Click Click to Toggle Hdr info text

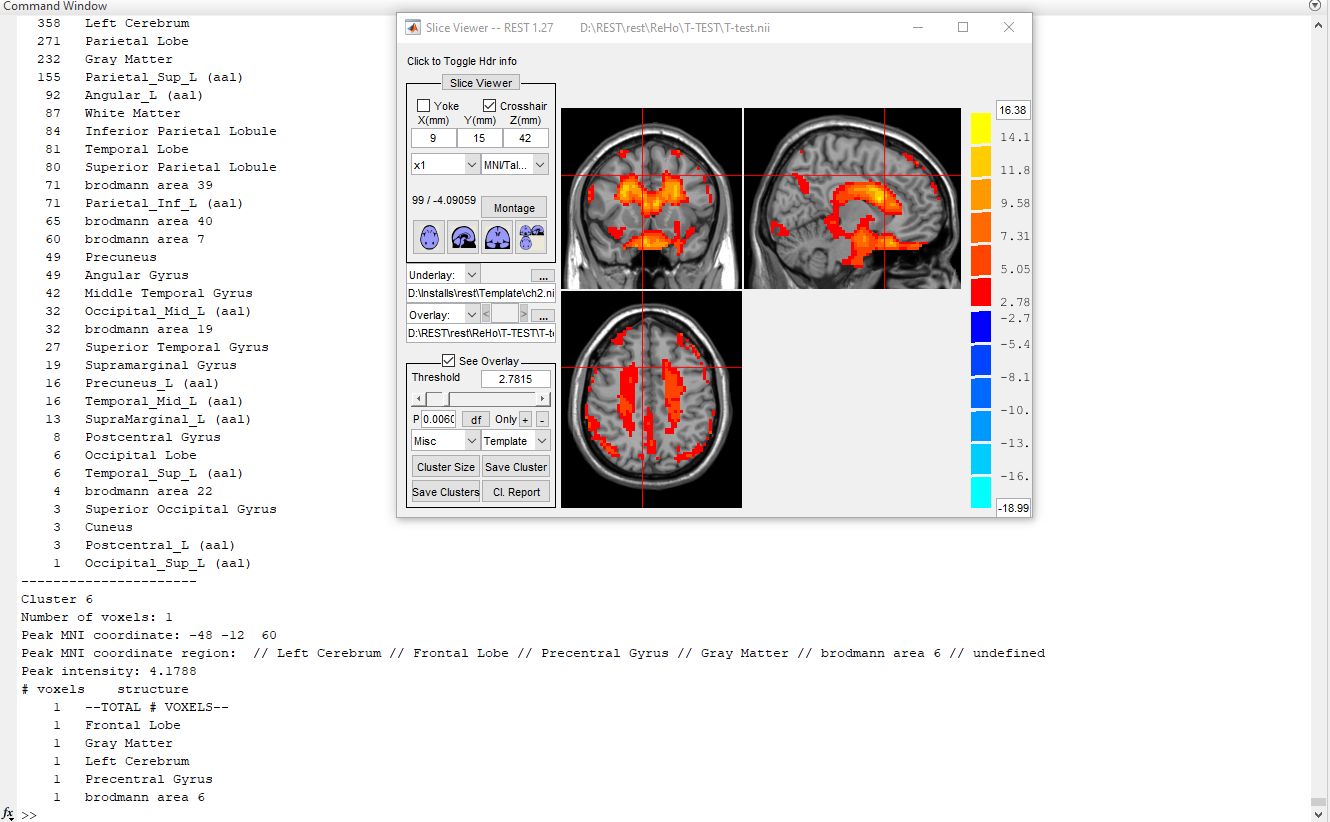coord(462,62)
